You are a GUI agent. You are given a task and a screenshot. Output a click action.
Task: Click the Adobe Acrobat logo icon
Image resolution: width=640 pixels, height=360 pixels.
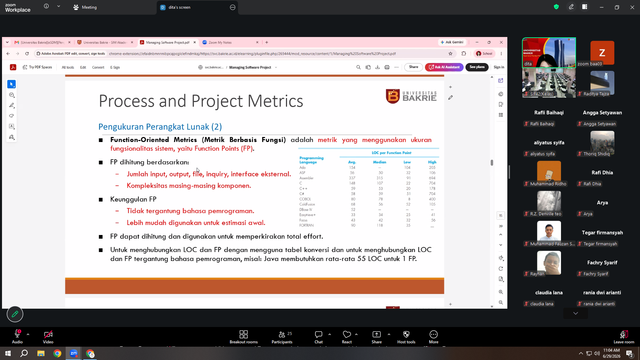click(13, 67)
